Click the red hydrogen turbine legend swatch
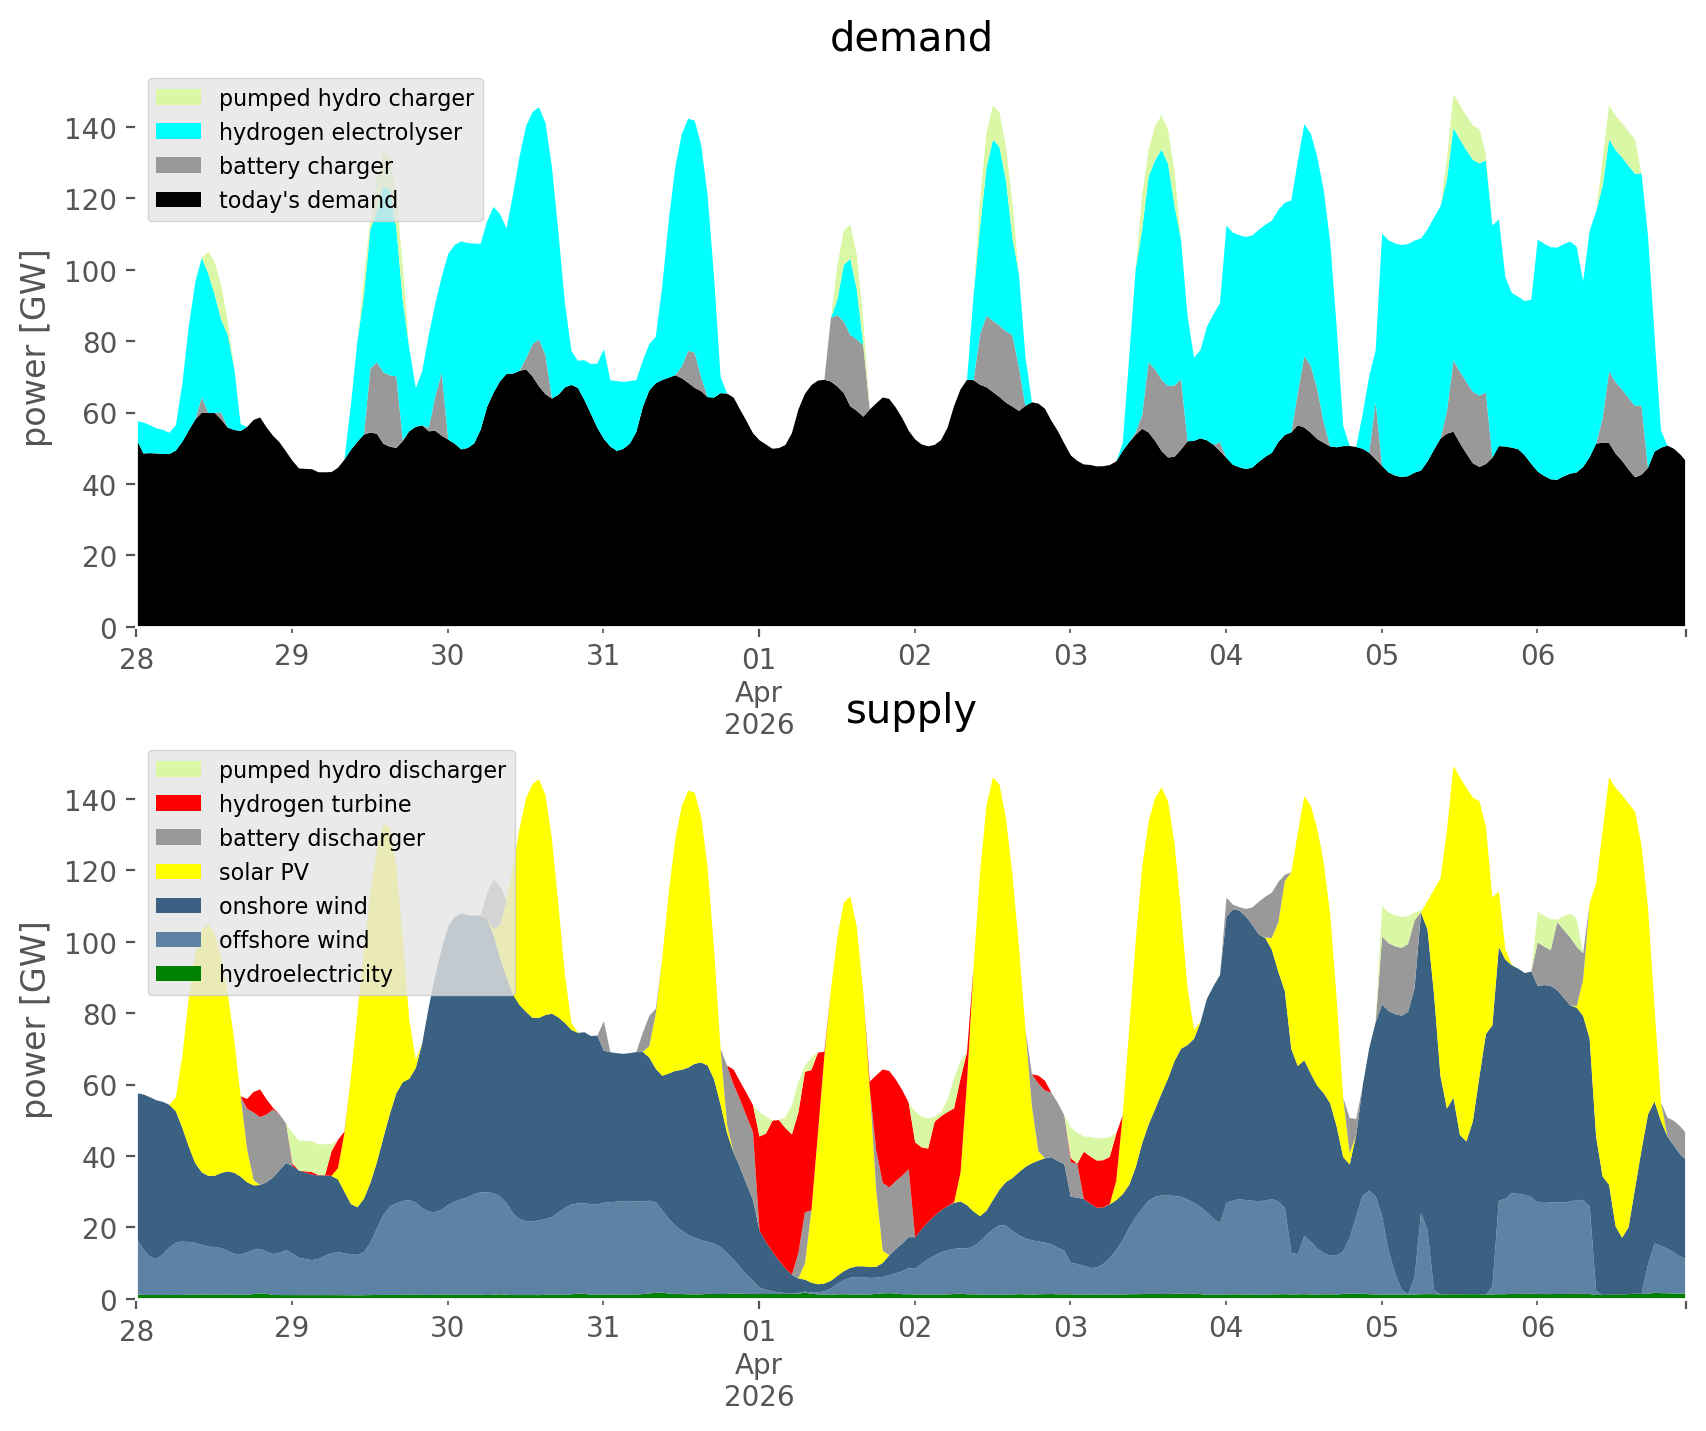 179,804
